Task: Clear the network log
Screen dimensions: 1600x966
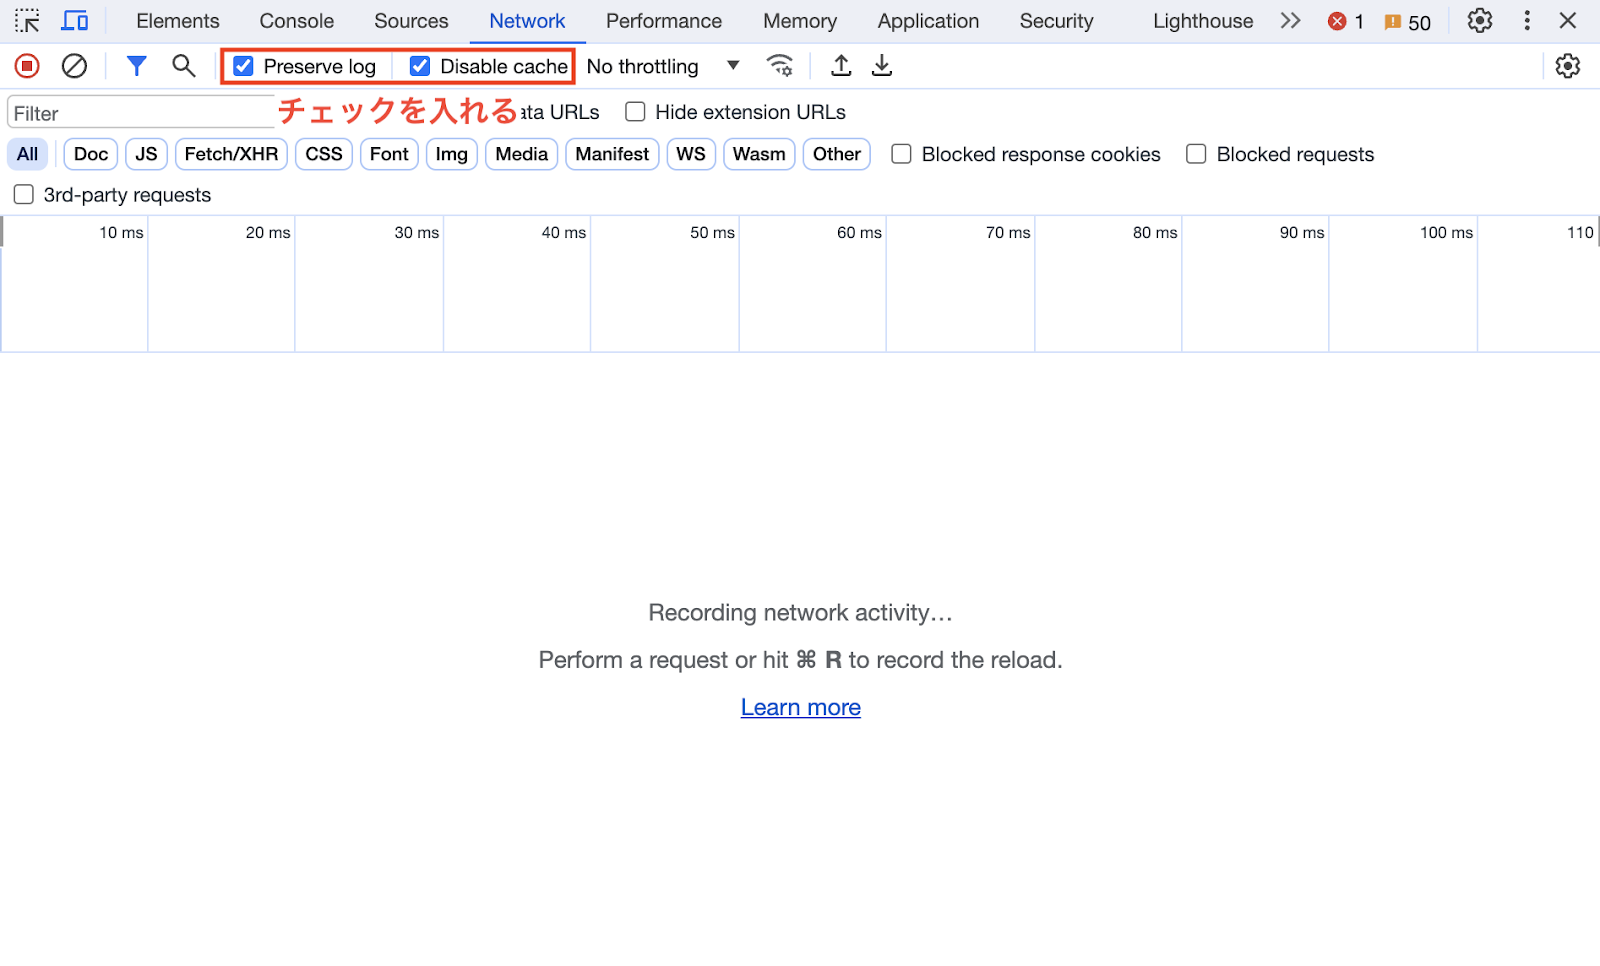Action: 74,66
